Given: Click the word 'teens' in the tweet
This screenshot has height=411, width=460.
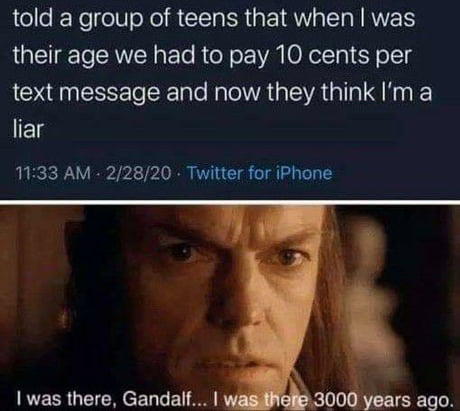Looking at the screenshot, I should [x=206, y=19].
